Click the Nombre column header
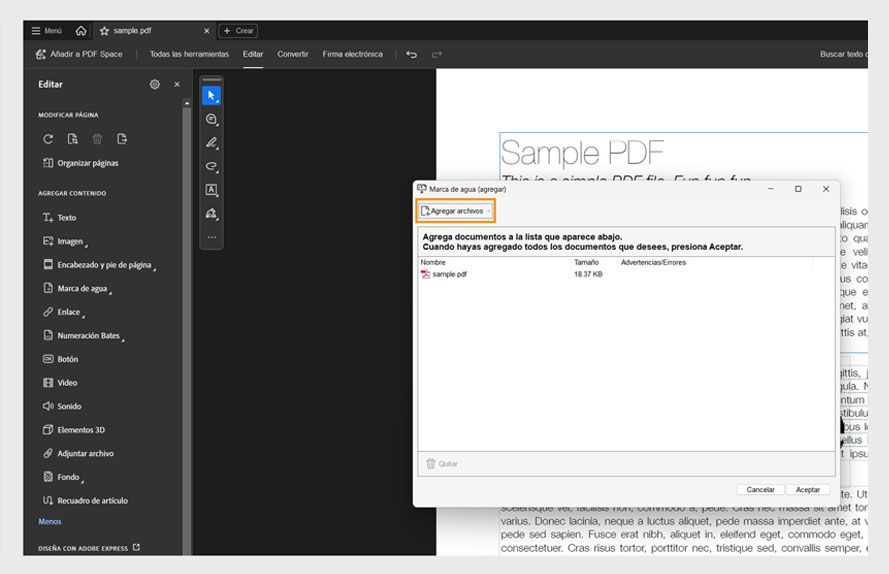The width and height of the screenshot is (889, 574). (433, 263)
